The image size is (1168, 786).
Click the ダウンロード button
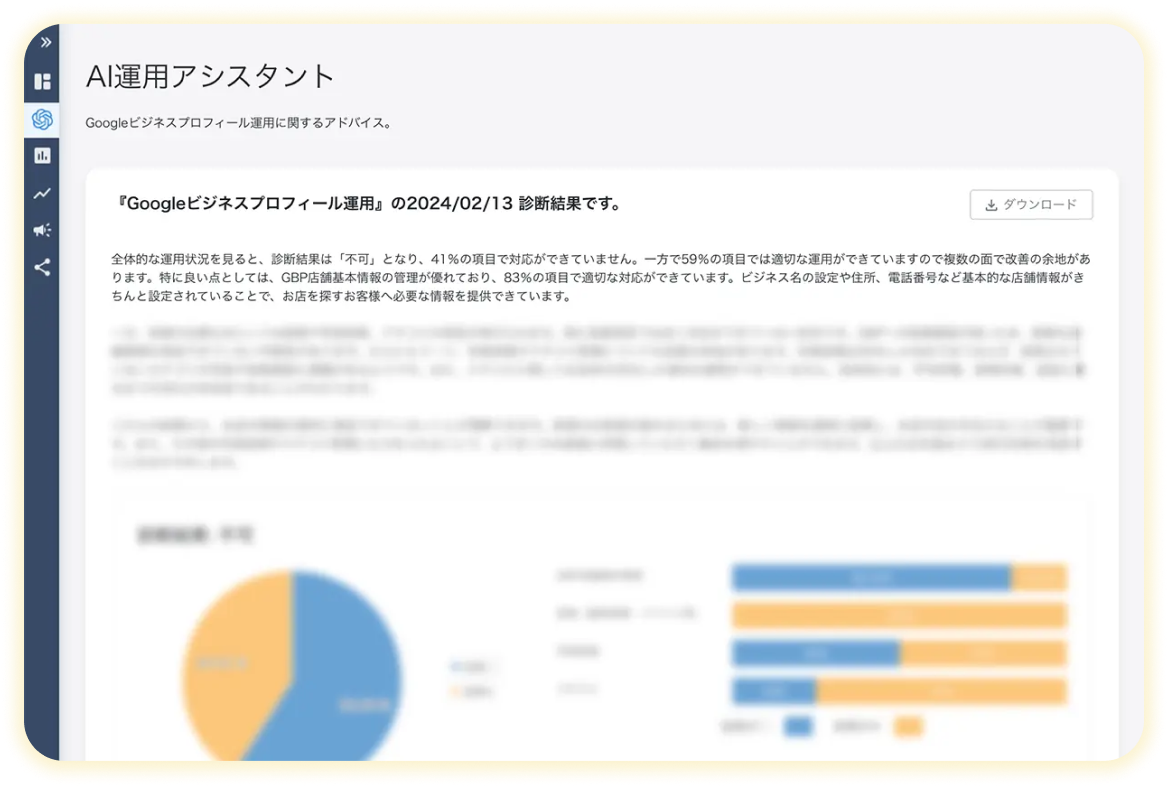coord(1031,204)
